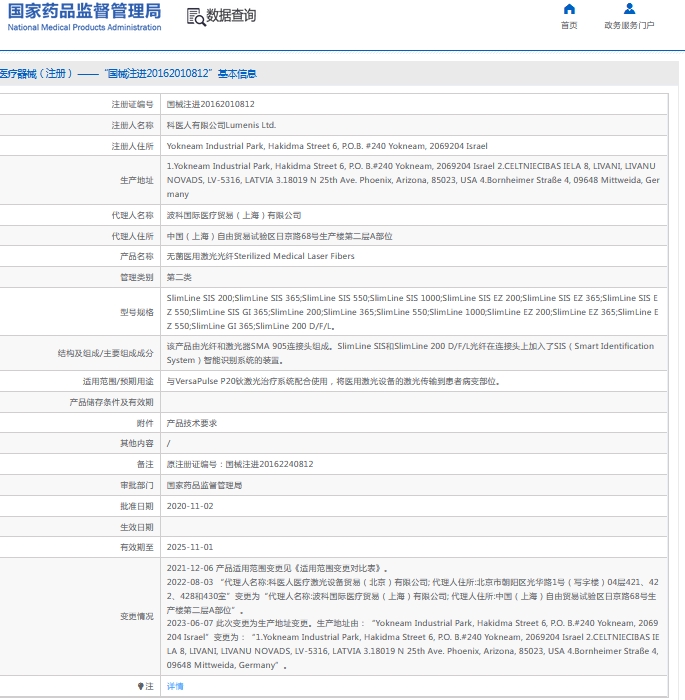This screenshot has width=685, height=700.
Task: Click the 代理人名称 label
Action: [x=133, y=215]
